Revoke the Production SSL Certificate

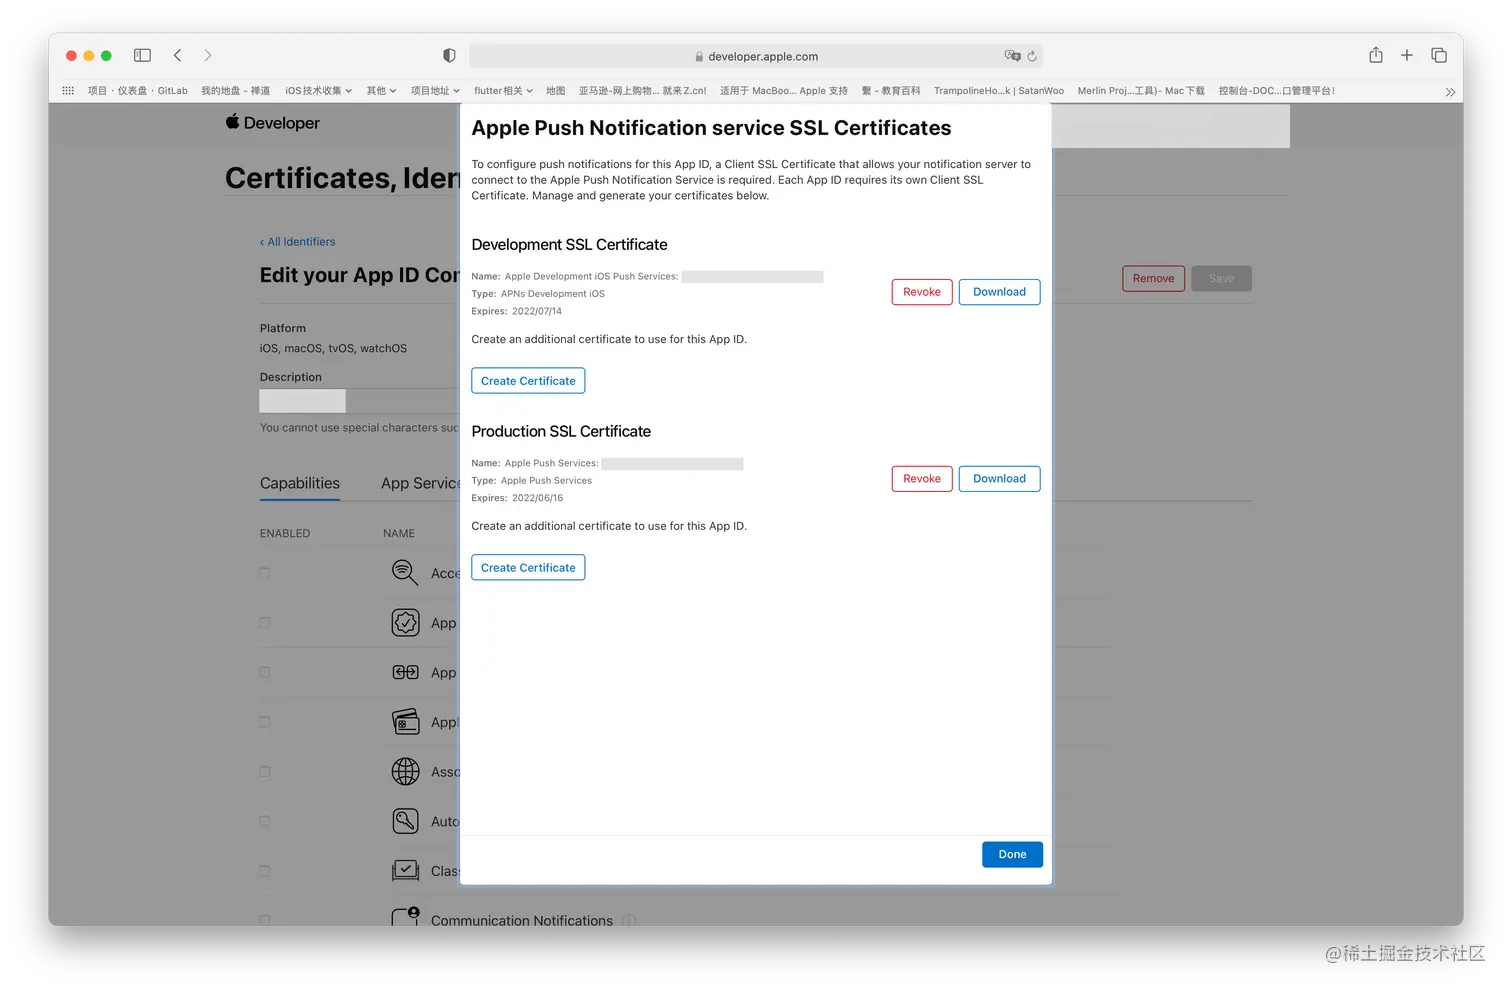(x=922, y=479)
